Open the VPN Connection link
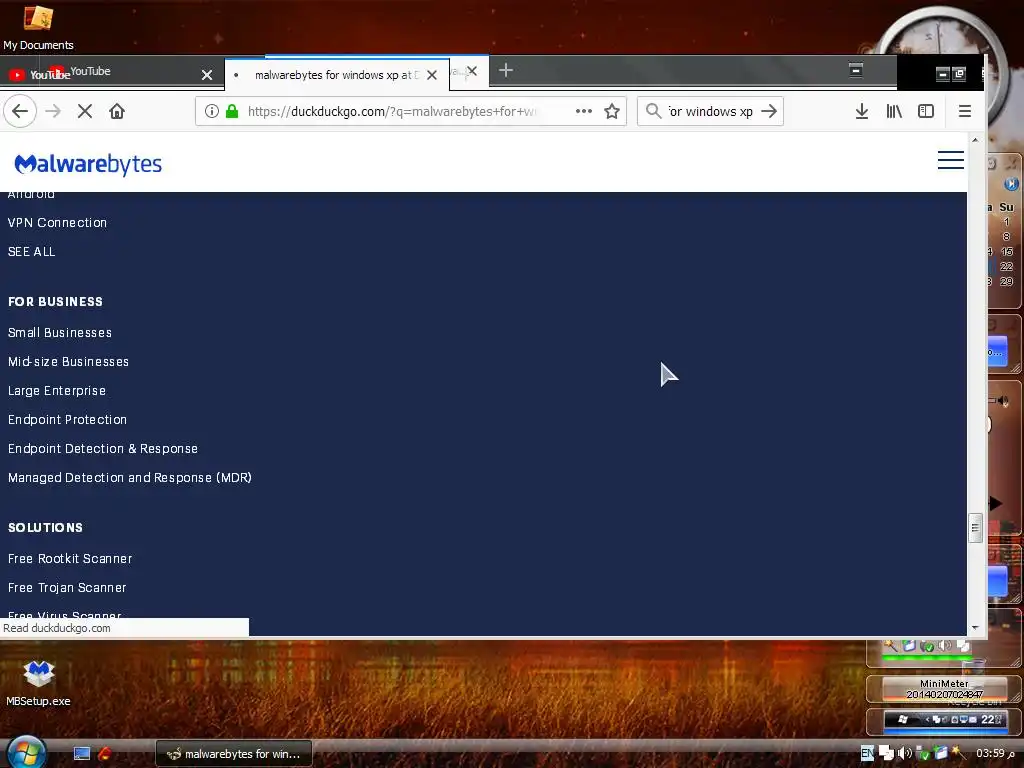1024x768 pixels. (57, 223)
